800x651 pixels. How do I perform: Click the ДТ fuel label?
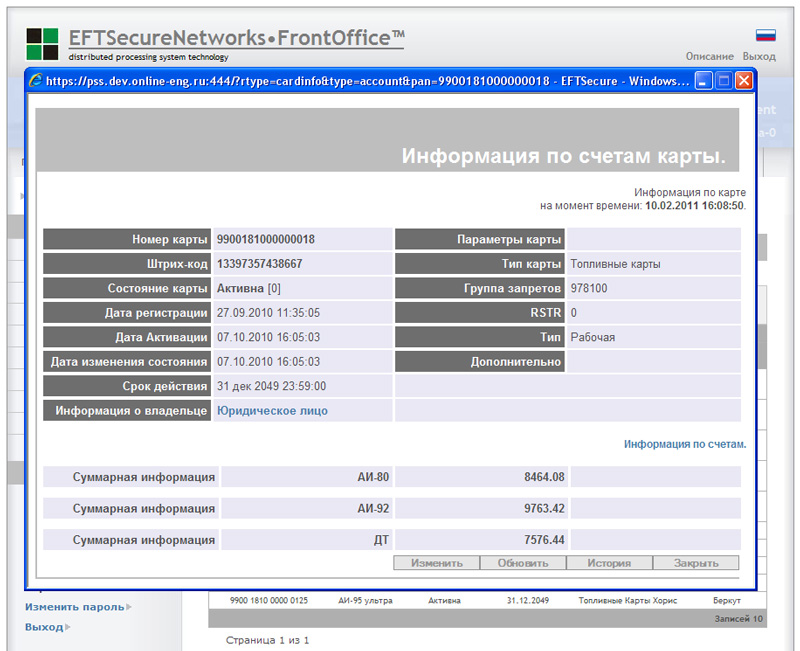381,540
